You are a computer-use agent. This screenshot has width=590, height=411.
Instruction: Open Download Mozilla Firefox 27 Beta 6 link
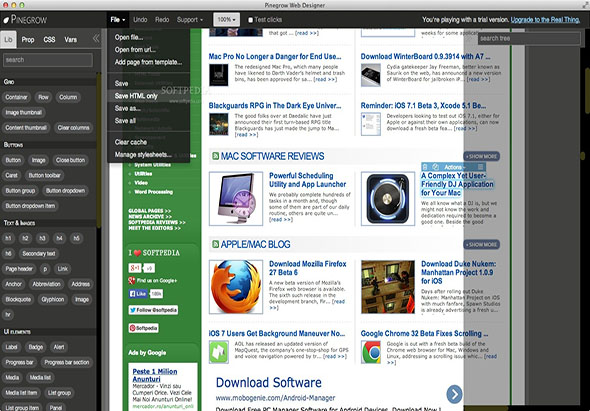[x=308, y=268]
